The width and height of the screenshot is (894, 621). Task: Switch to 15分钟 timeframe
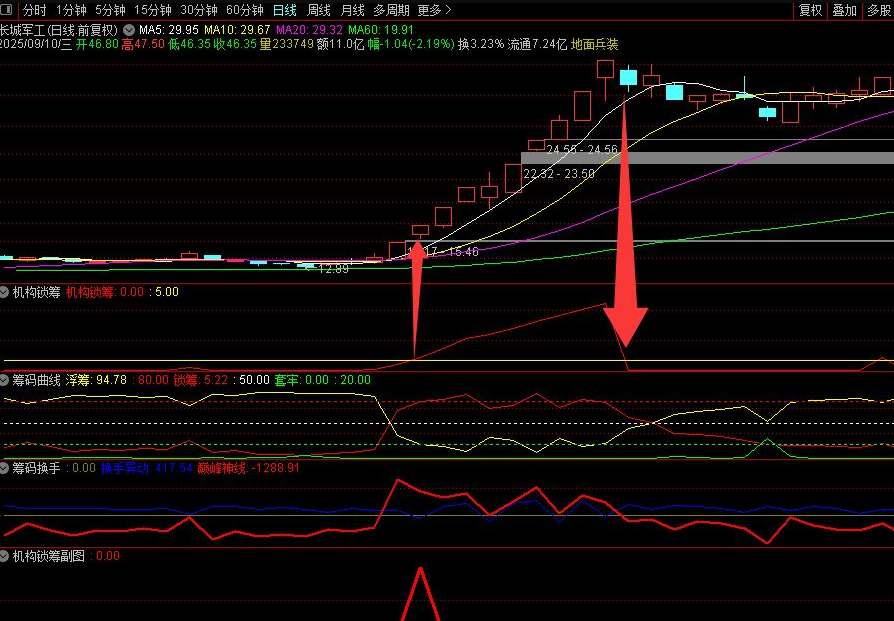(x=153, y=10)
